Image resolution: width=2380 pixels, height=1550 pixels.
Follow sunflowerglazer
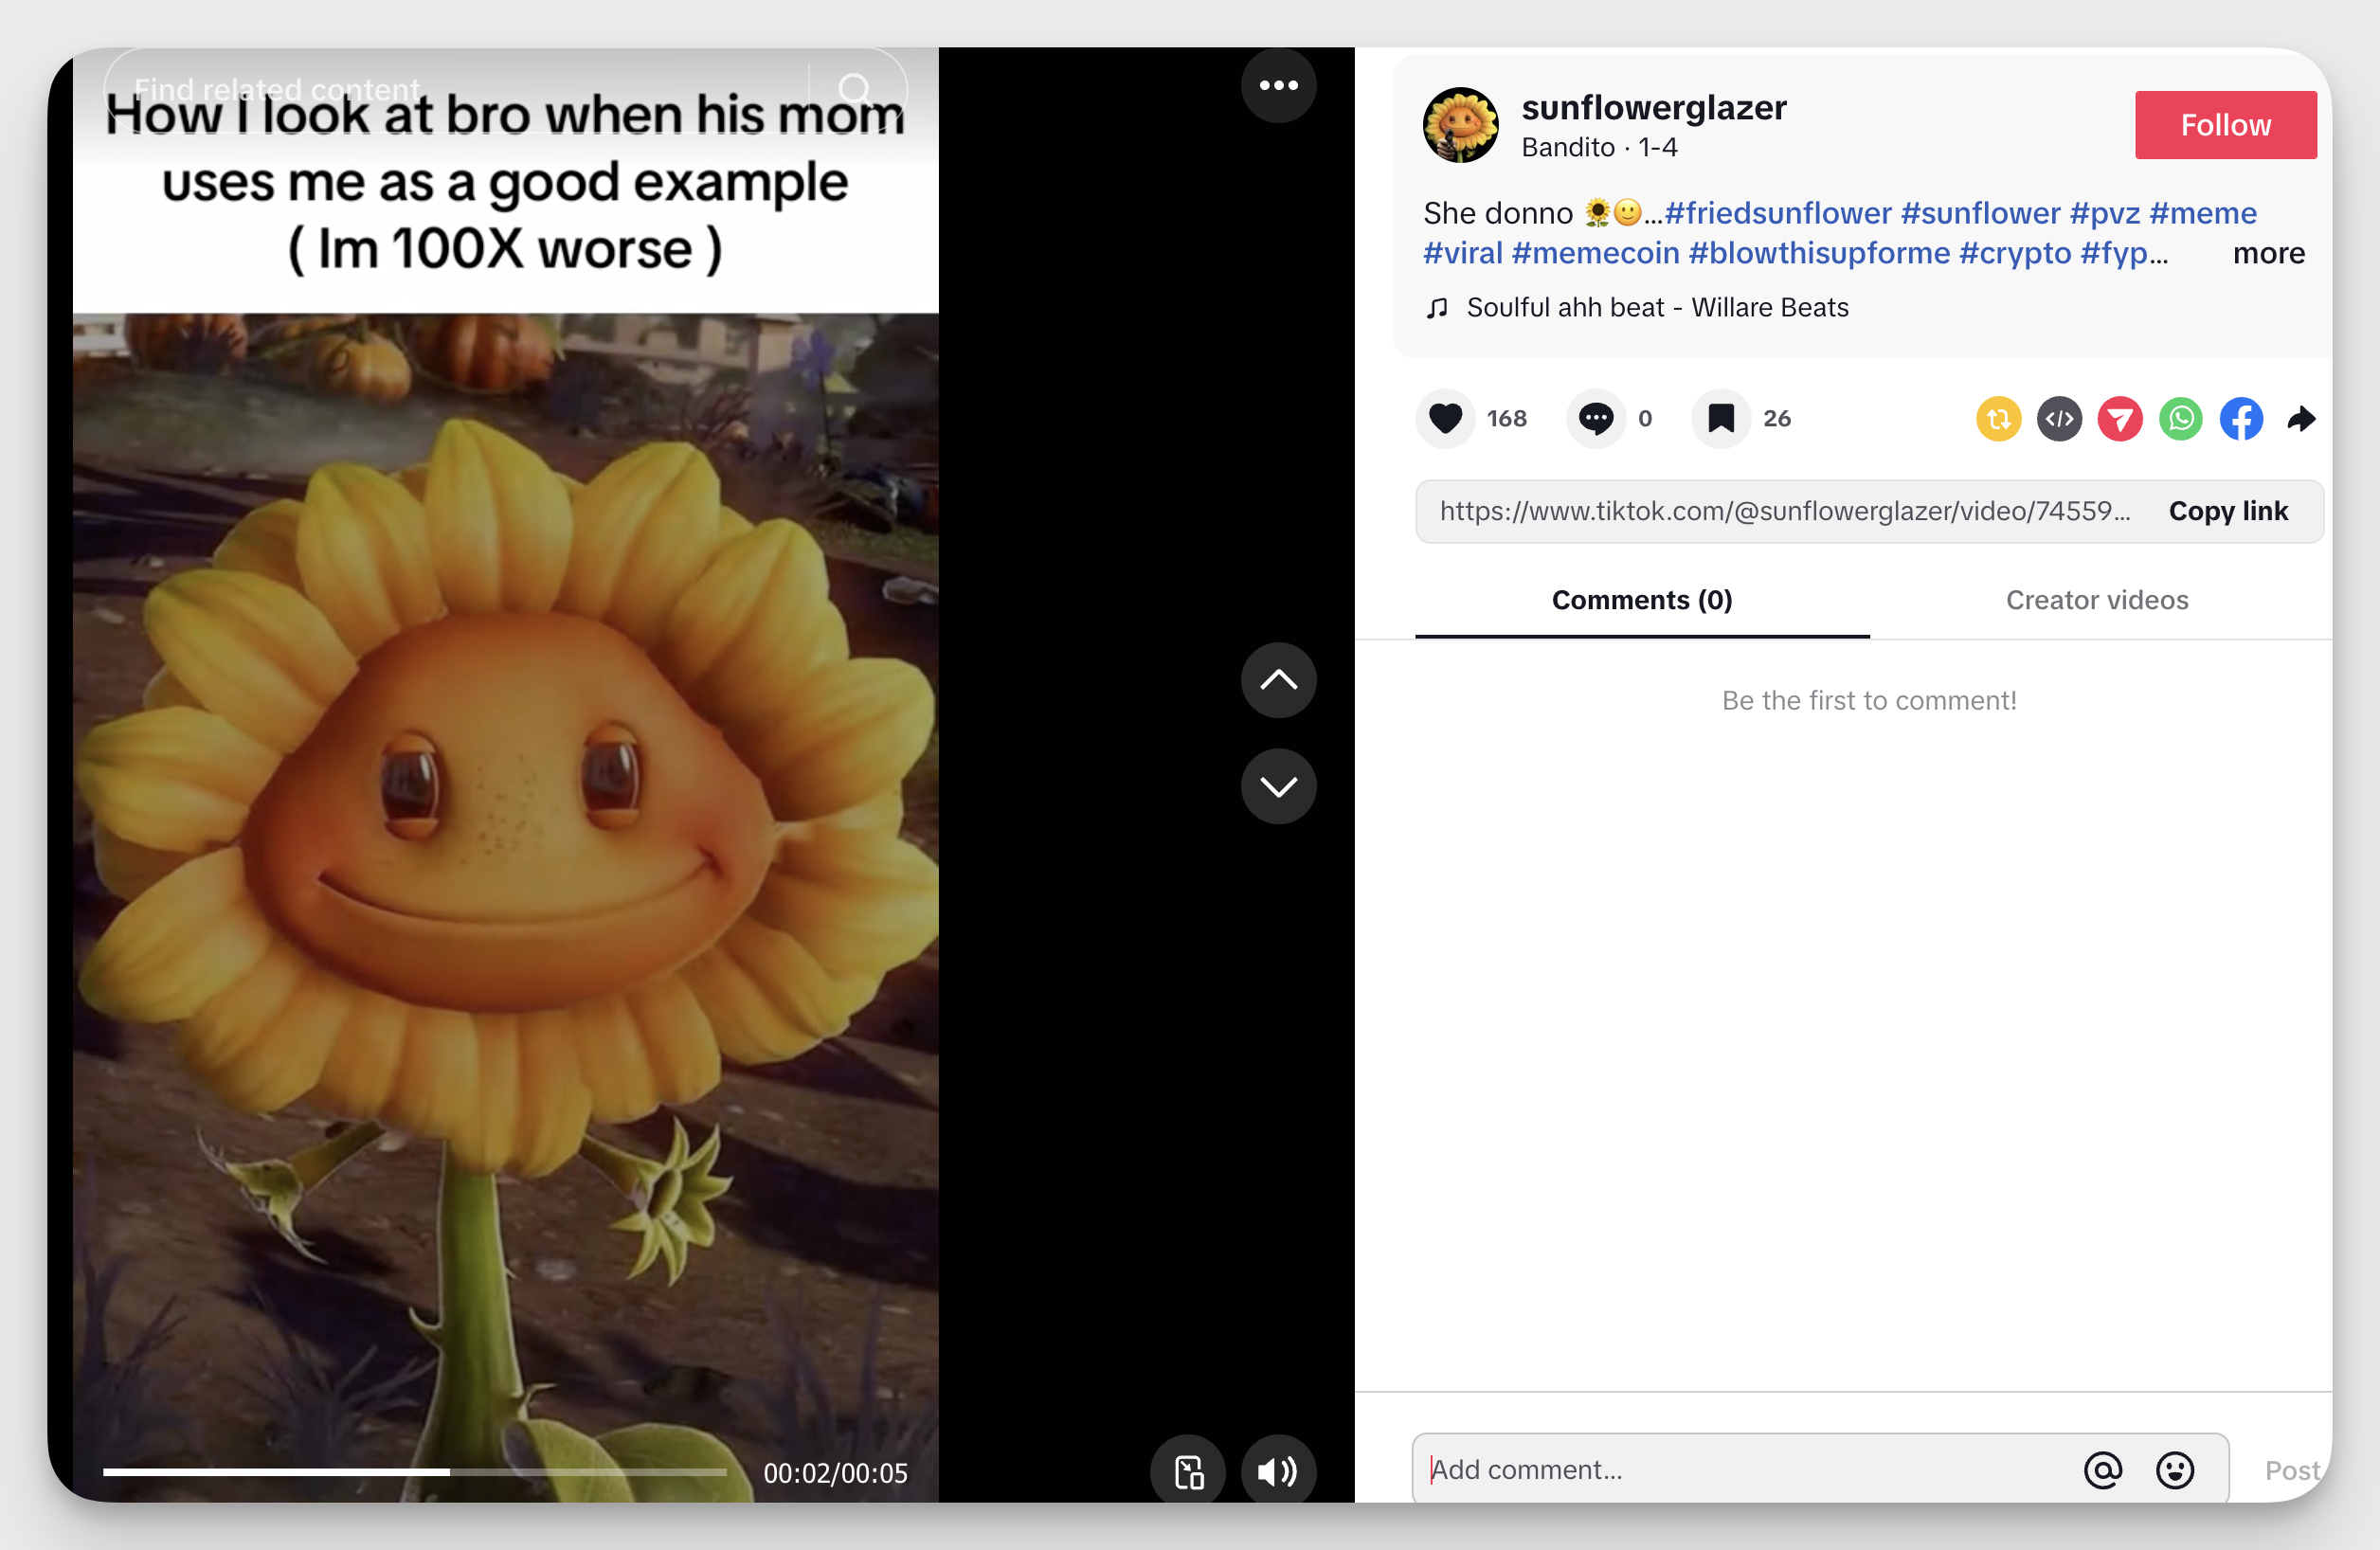(x=2225, y=125)
